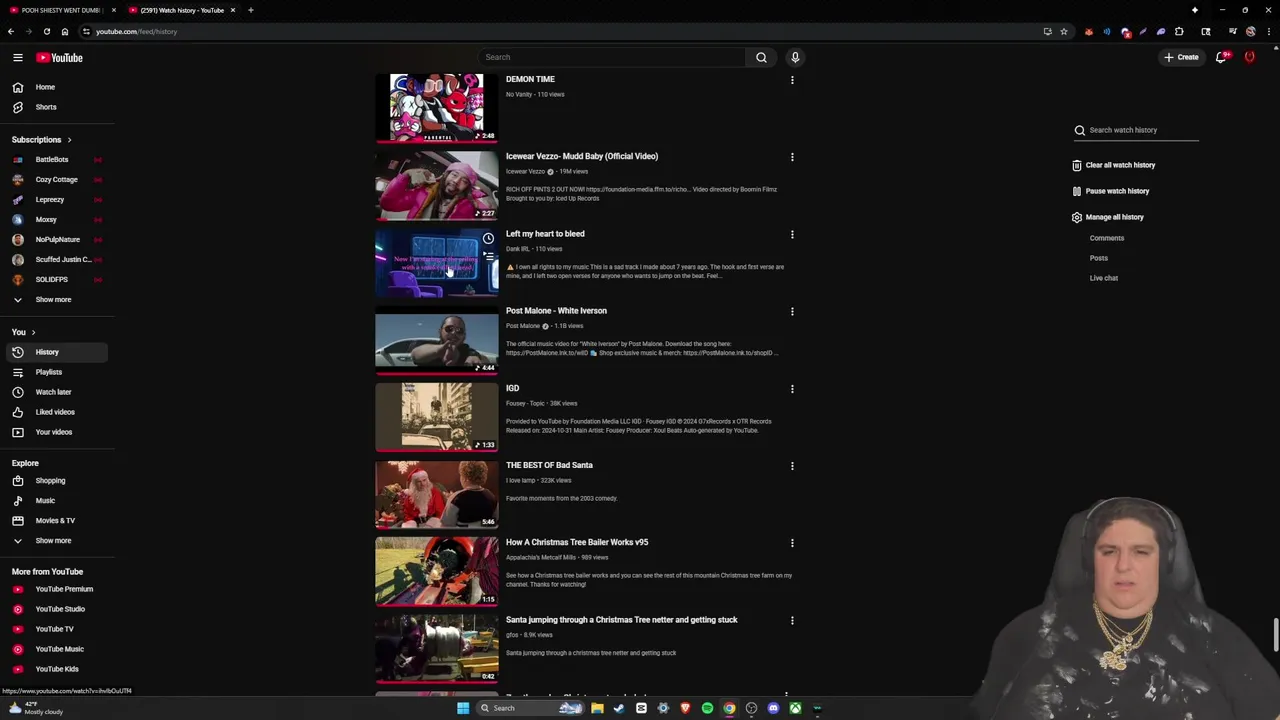Viewport: 1280px width, 720px height.
Task: Open more options for DEMON TIME video
Action: coord(792,80)
